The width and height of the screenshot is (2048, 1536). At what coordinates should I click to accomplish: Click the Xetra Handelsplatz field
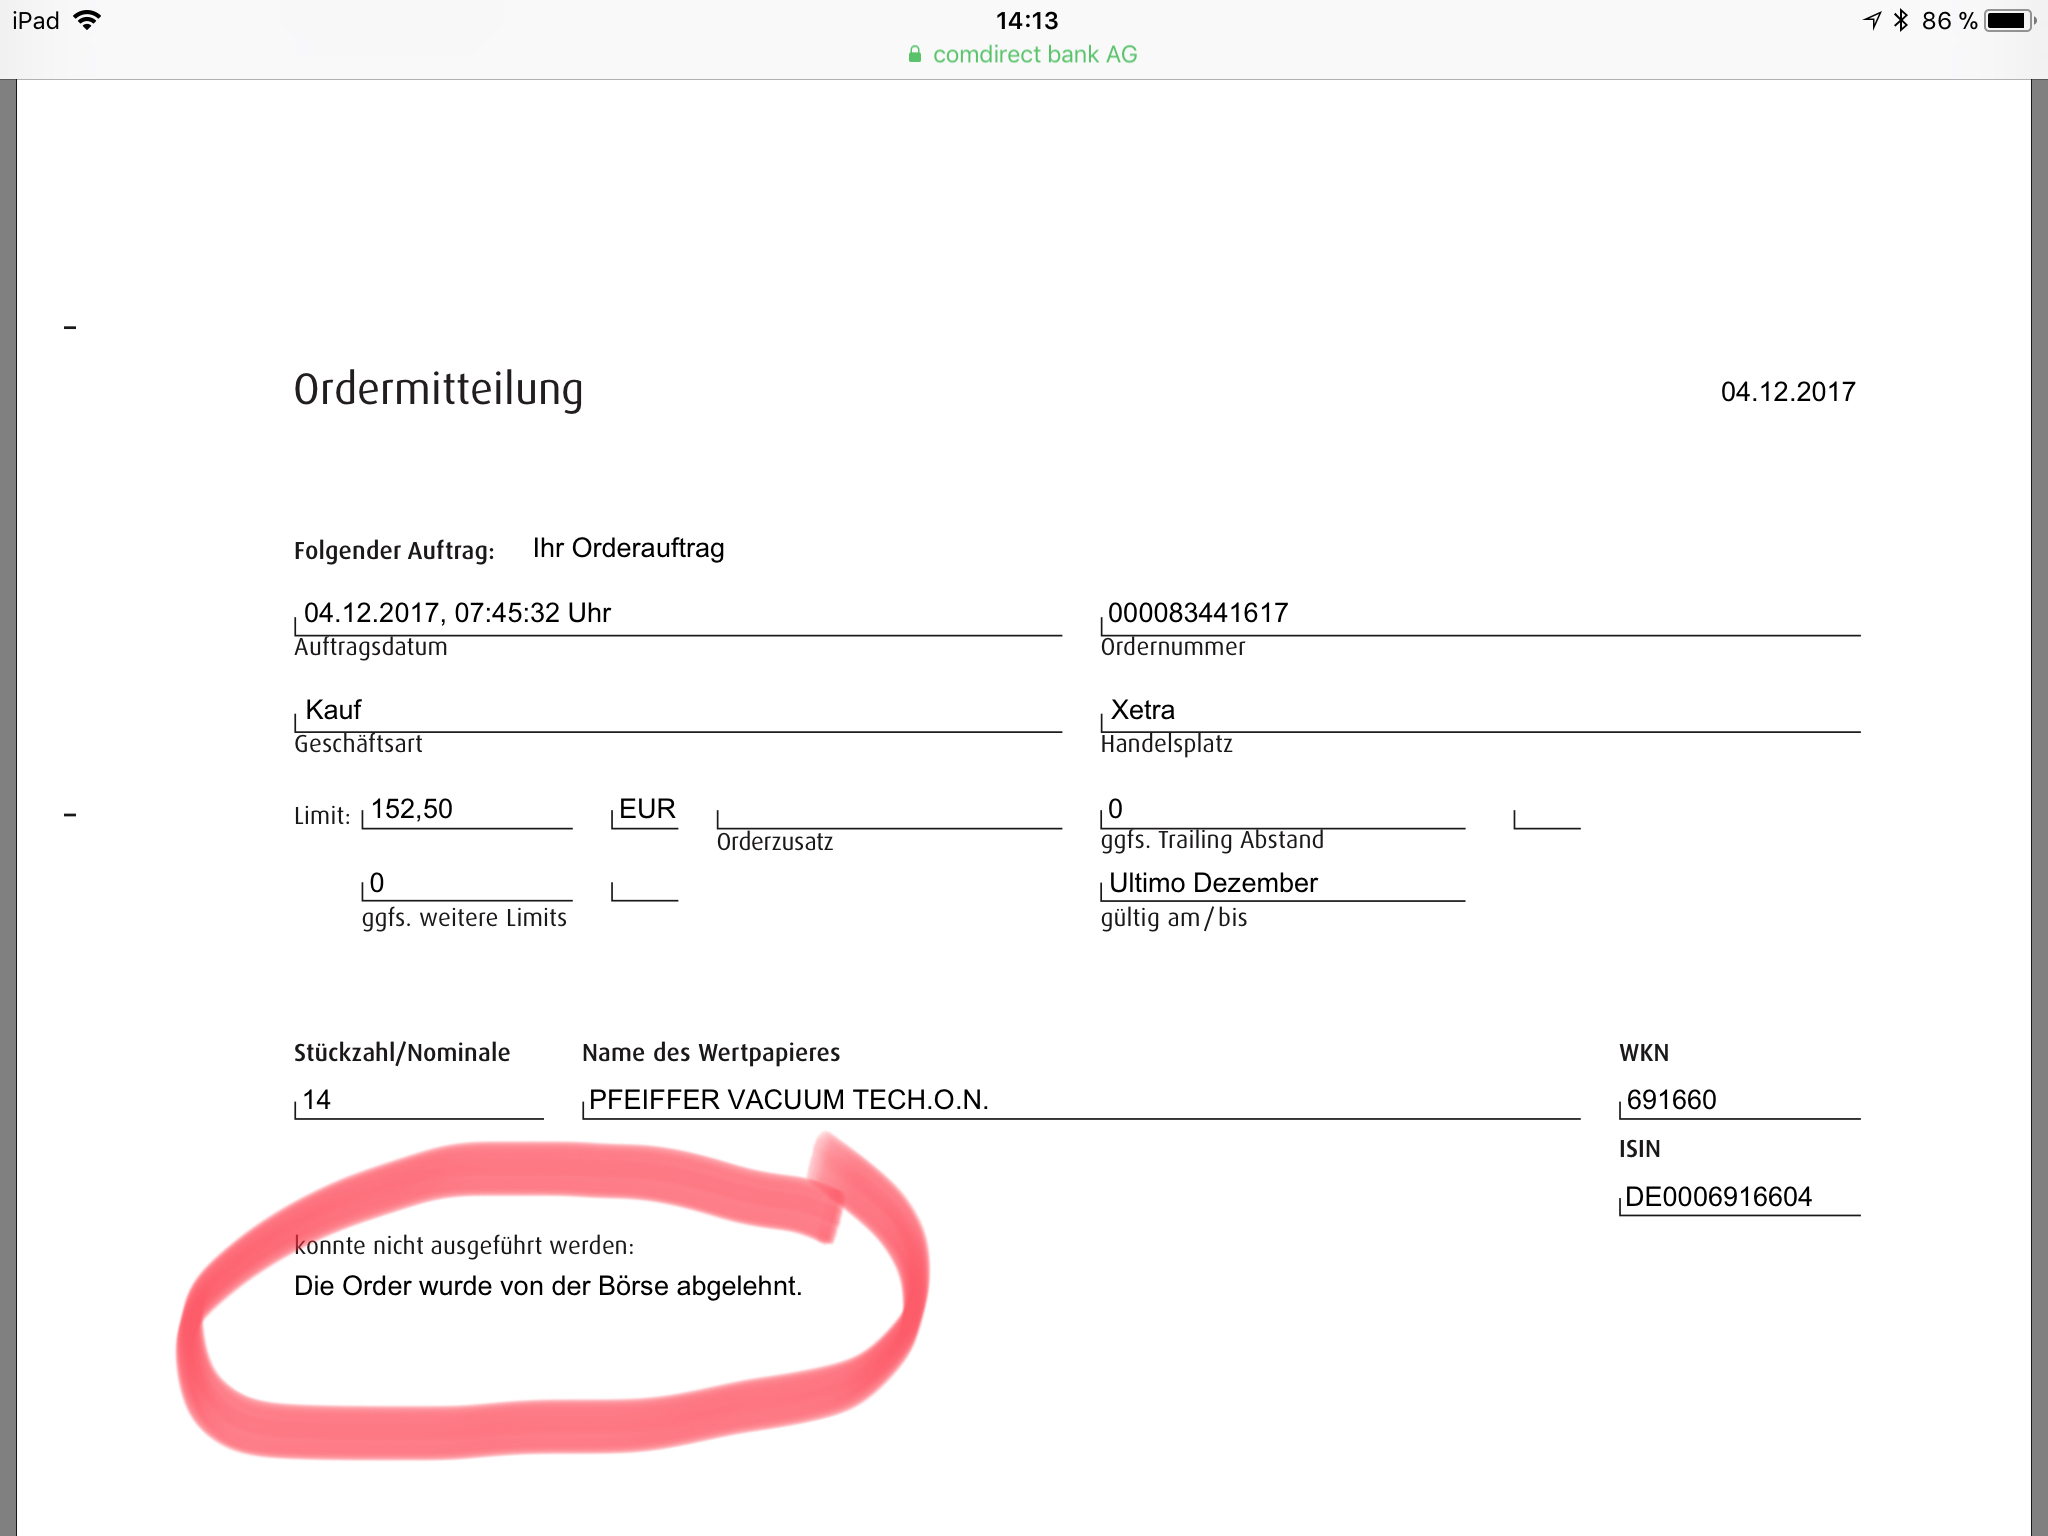click(x=1142, y=710)
